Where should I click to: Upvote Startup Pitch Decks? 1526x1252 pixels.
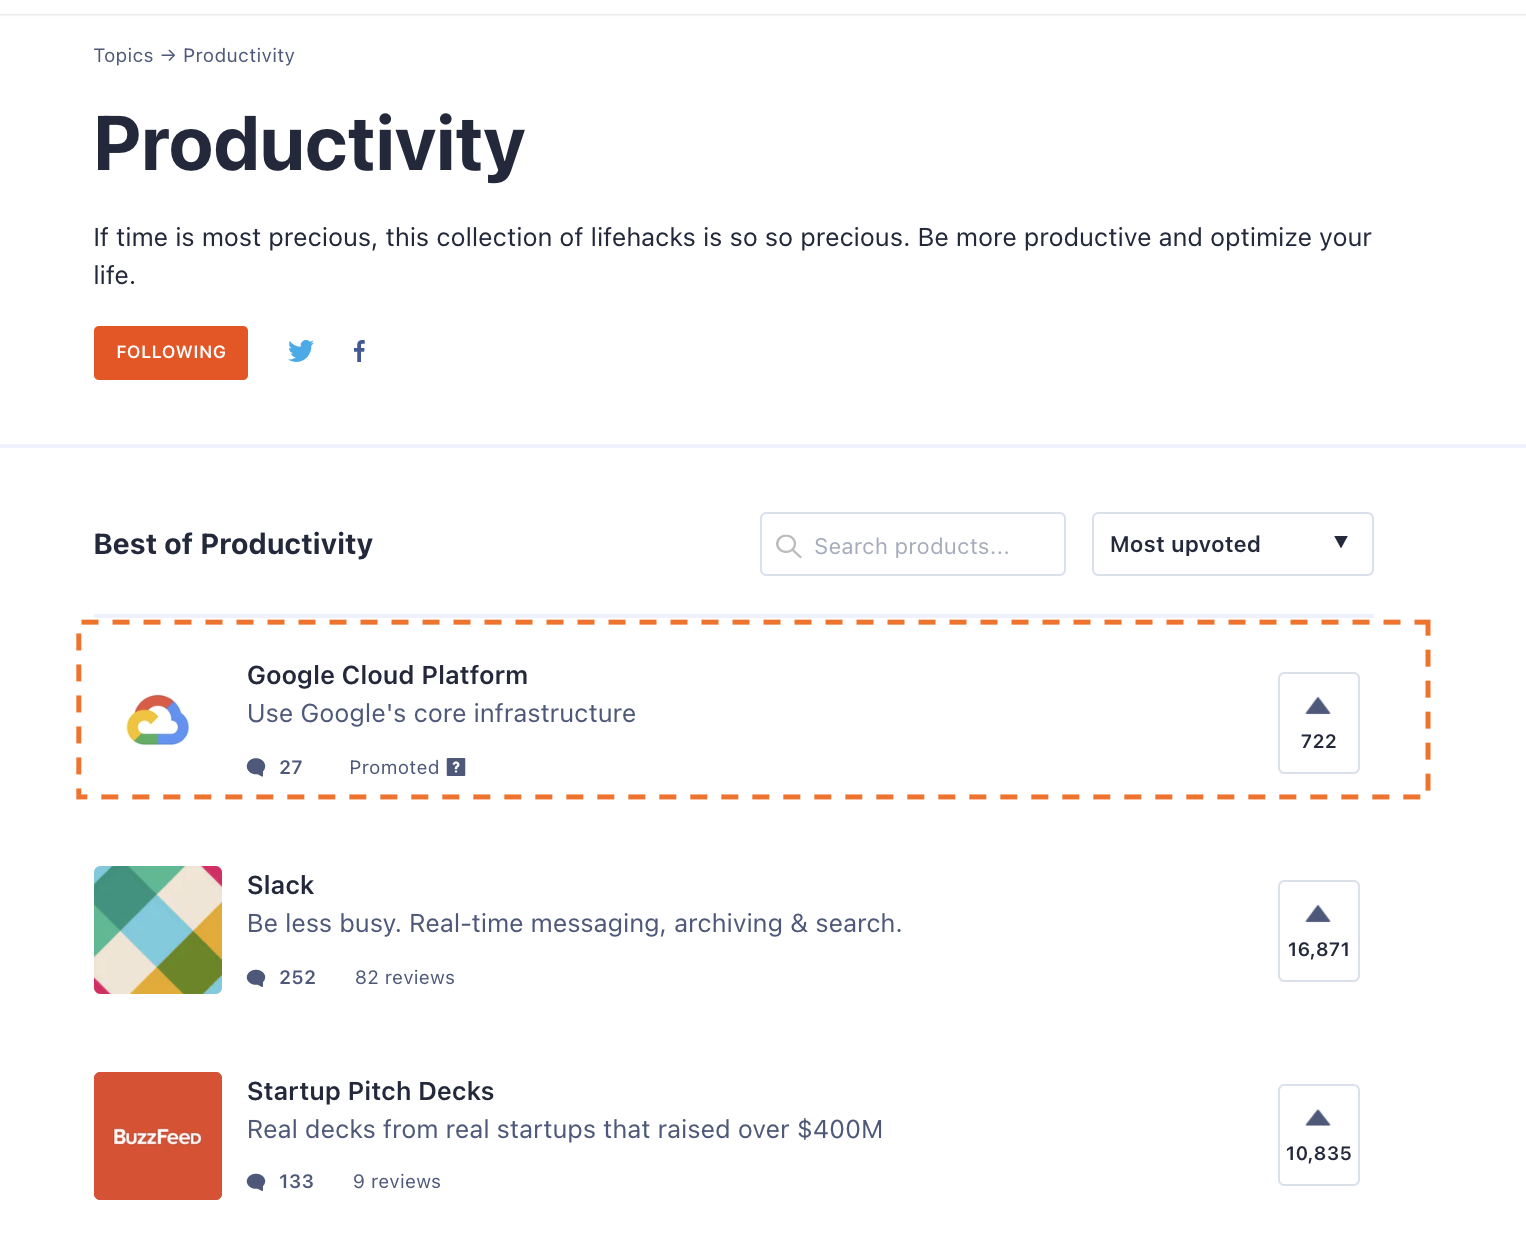[x=1318, y=1135]
